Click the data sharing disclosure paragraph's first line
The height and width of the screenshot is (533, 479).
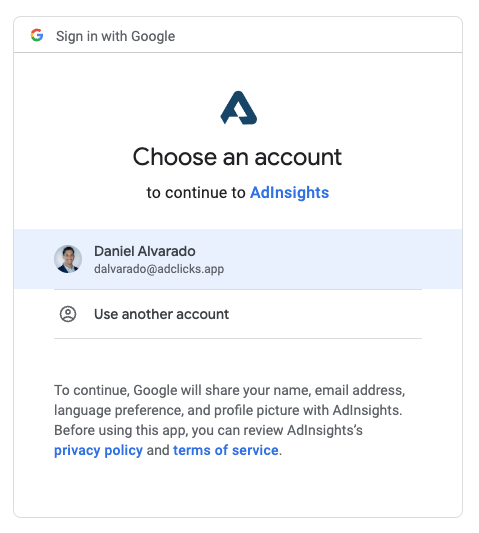pyautogui.click(x=229, y=390)
